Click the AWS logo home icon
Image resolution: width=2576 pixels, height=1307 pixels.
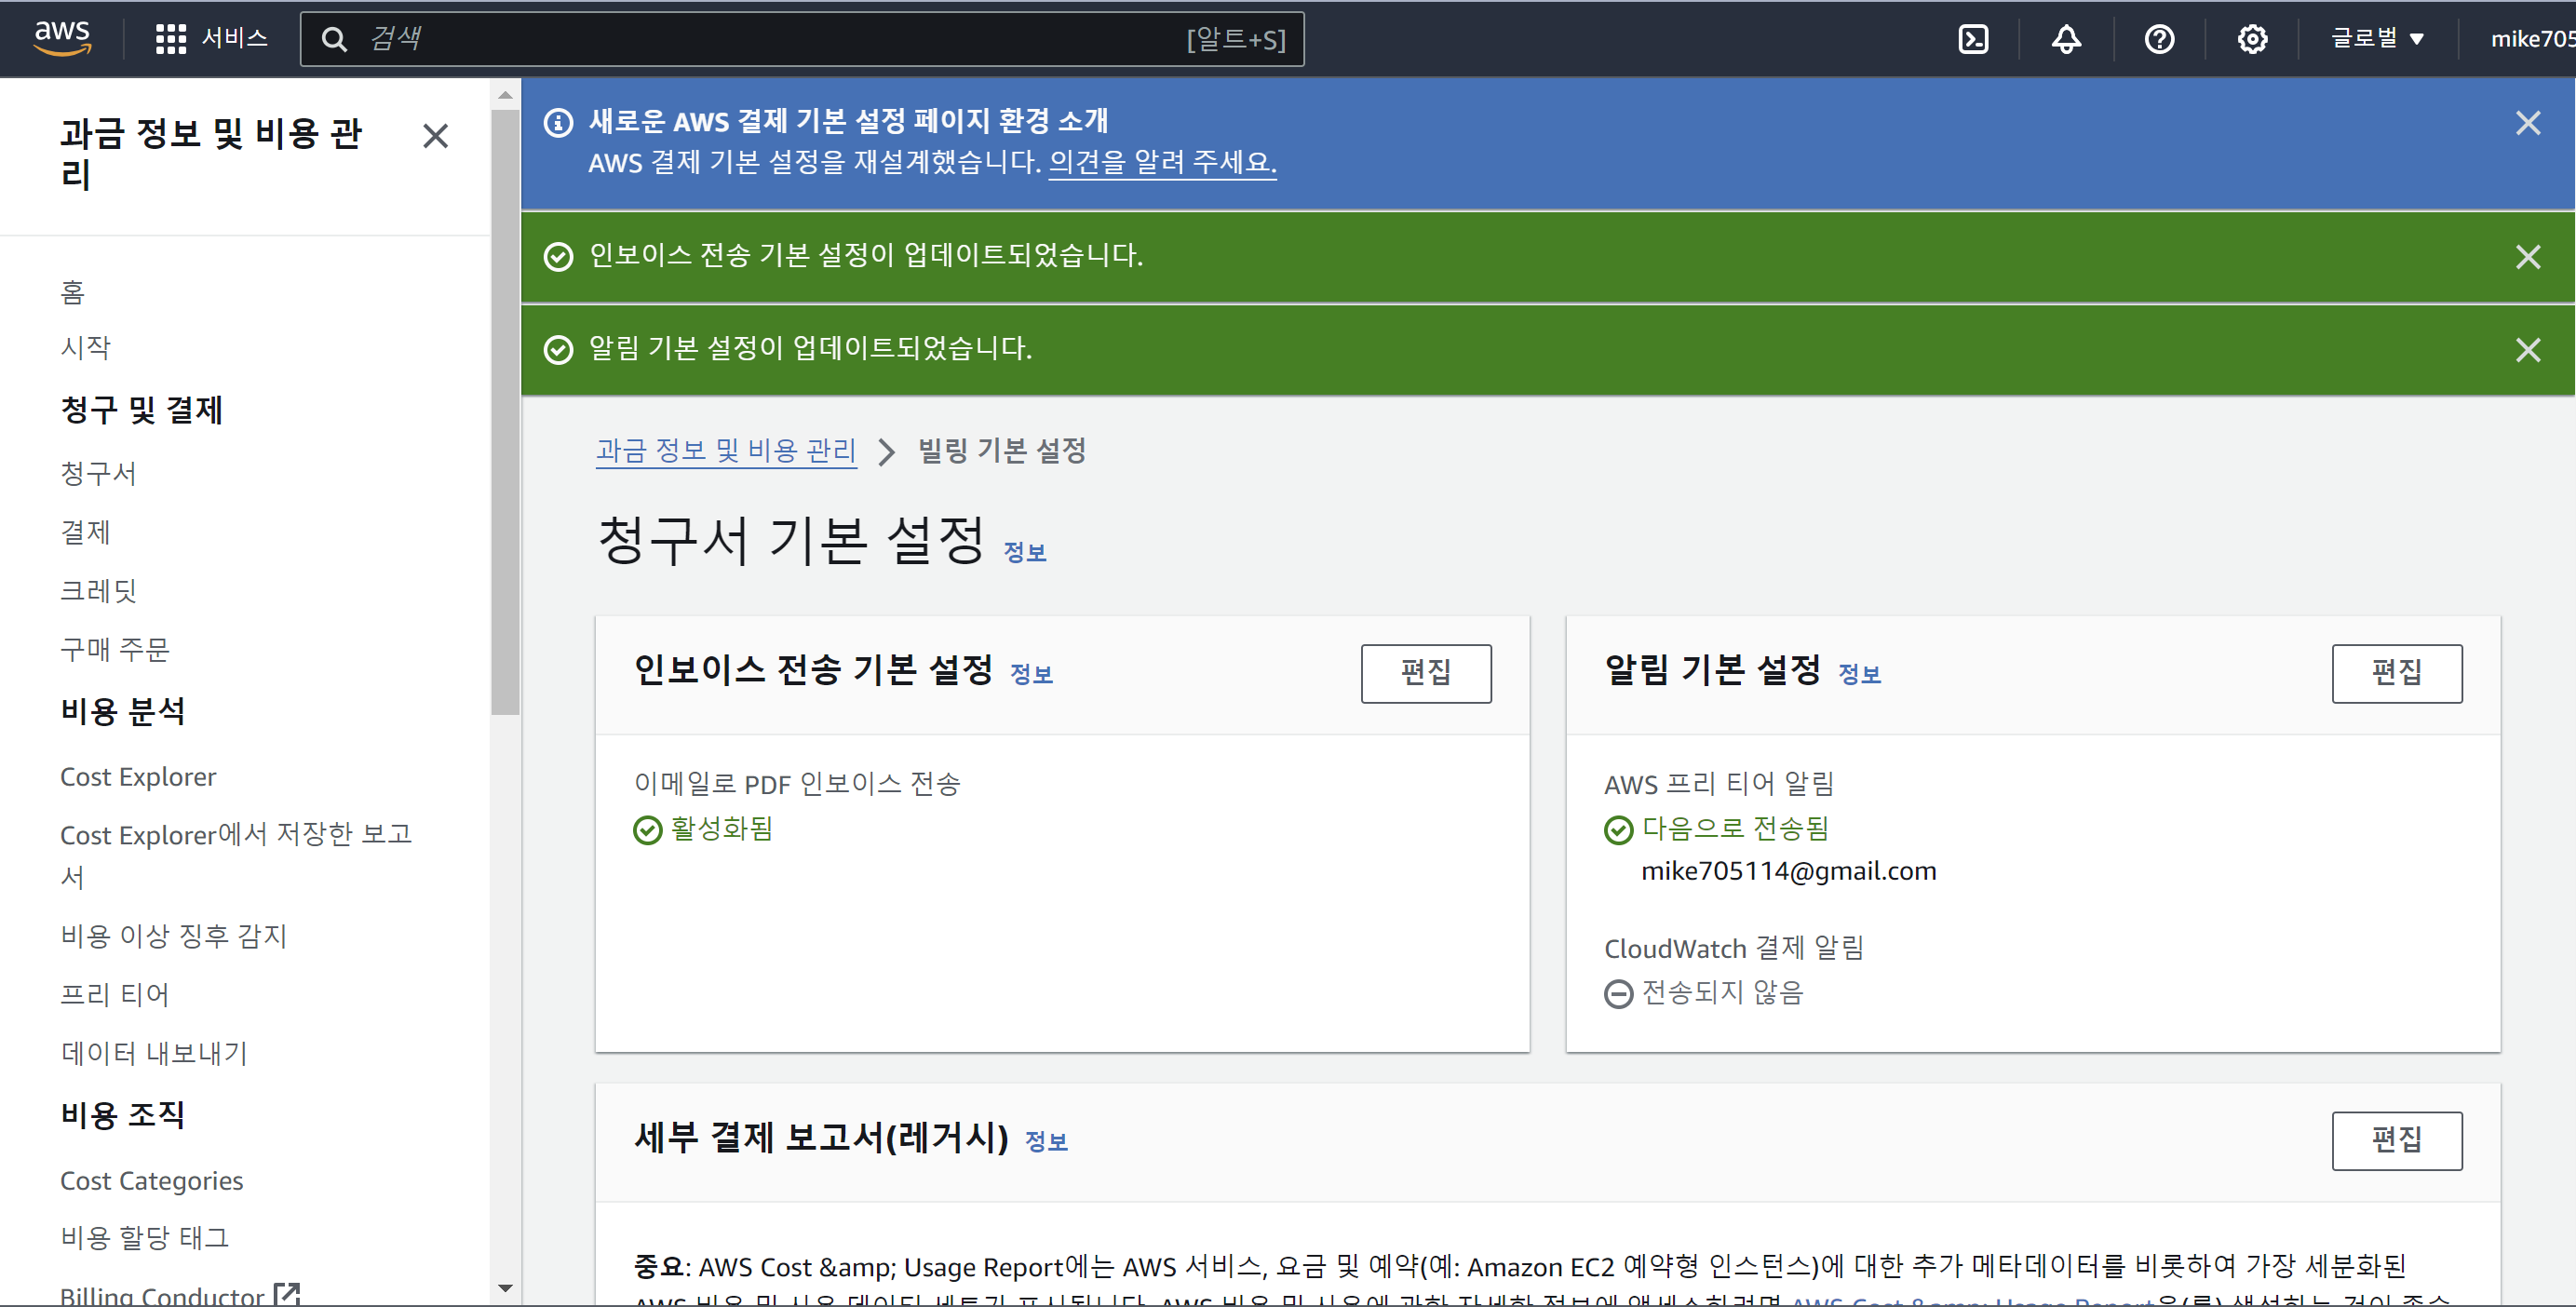62,38
